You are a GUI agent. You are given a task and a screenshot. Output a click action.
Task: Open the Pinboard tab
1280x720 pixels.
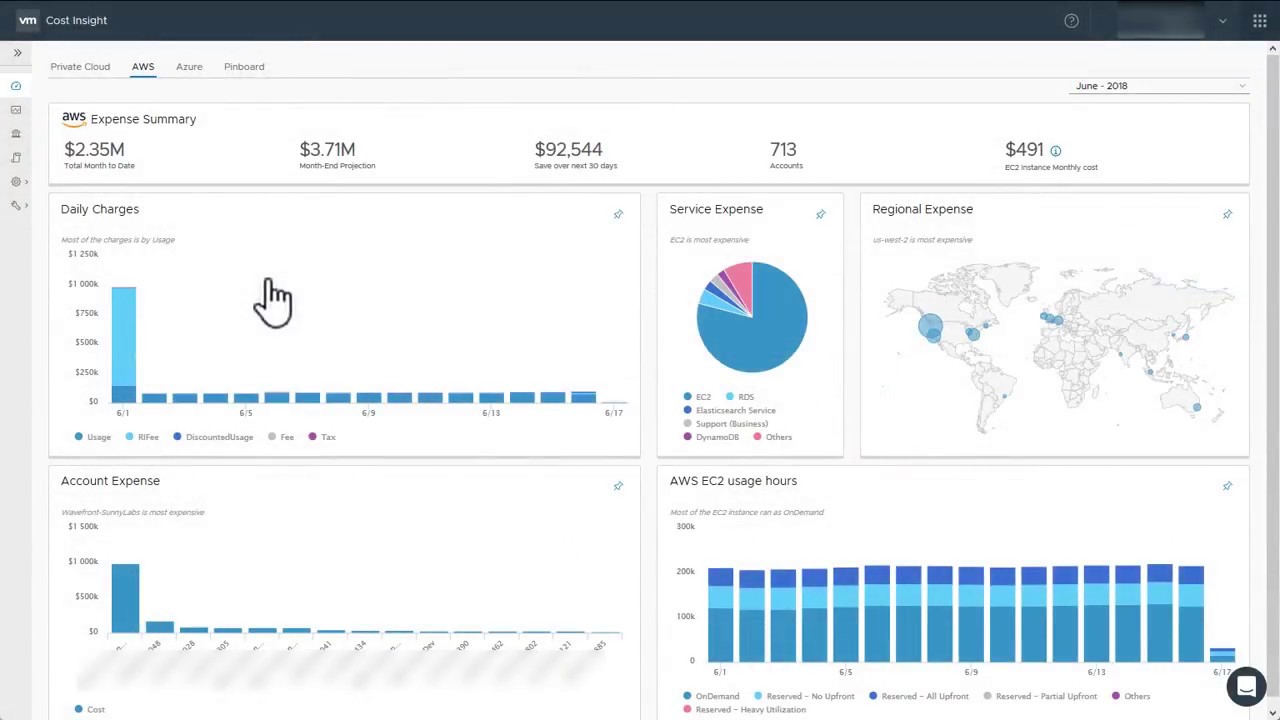[x=244, y=67]
